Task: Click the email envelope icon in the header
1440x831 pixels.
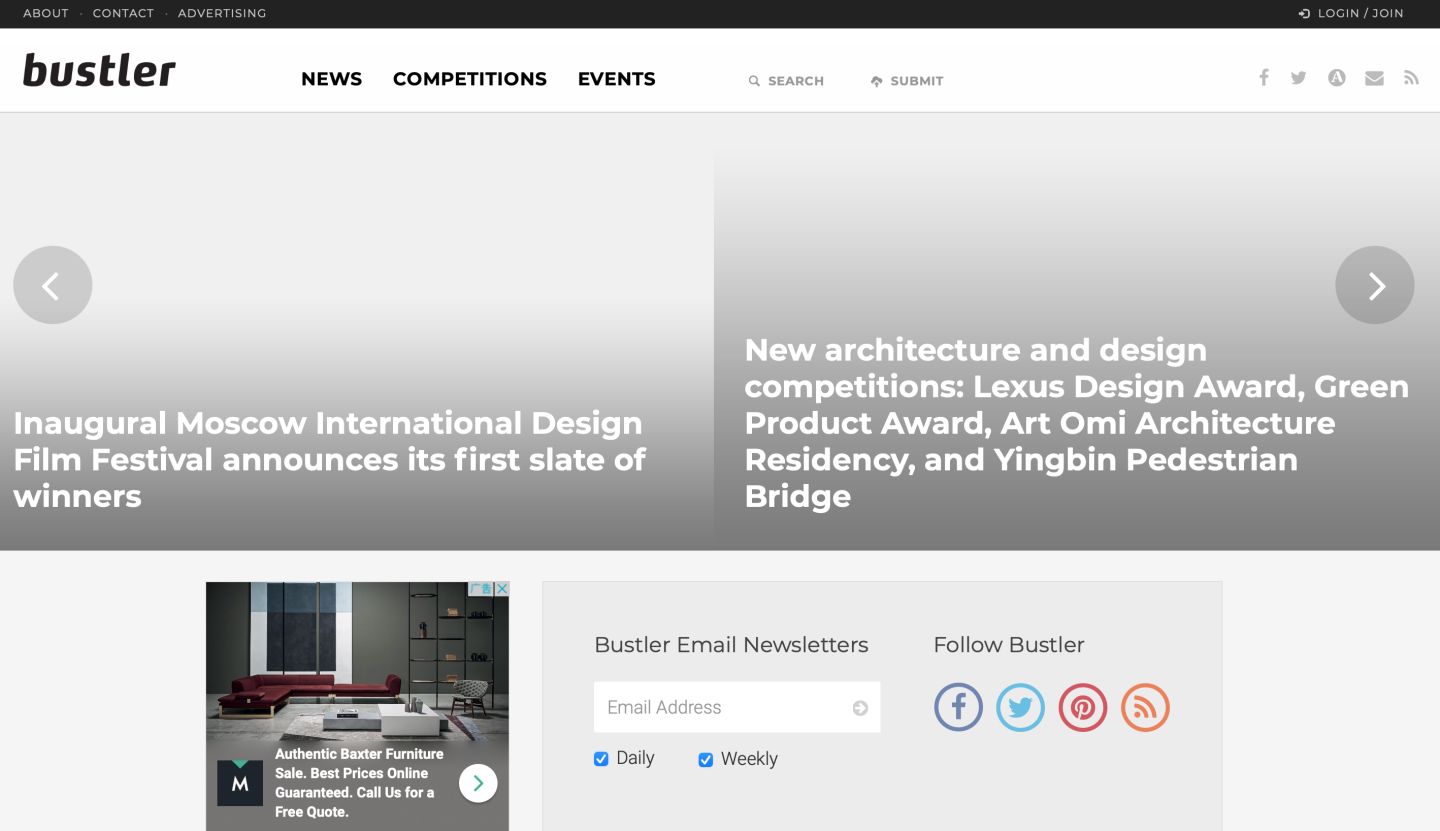Action: pos(1375,78)
